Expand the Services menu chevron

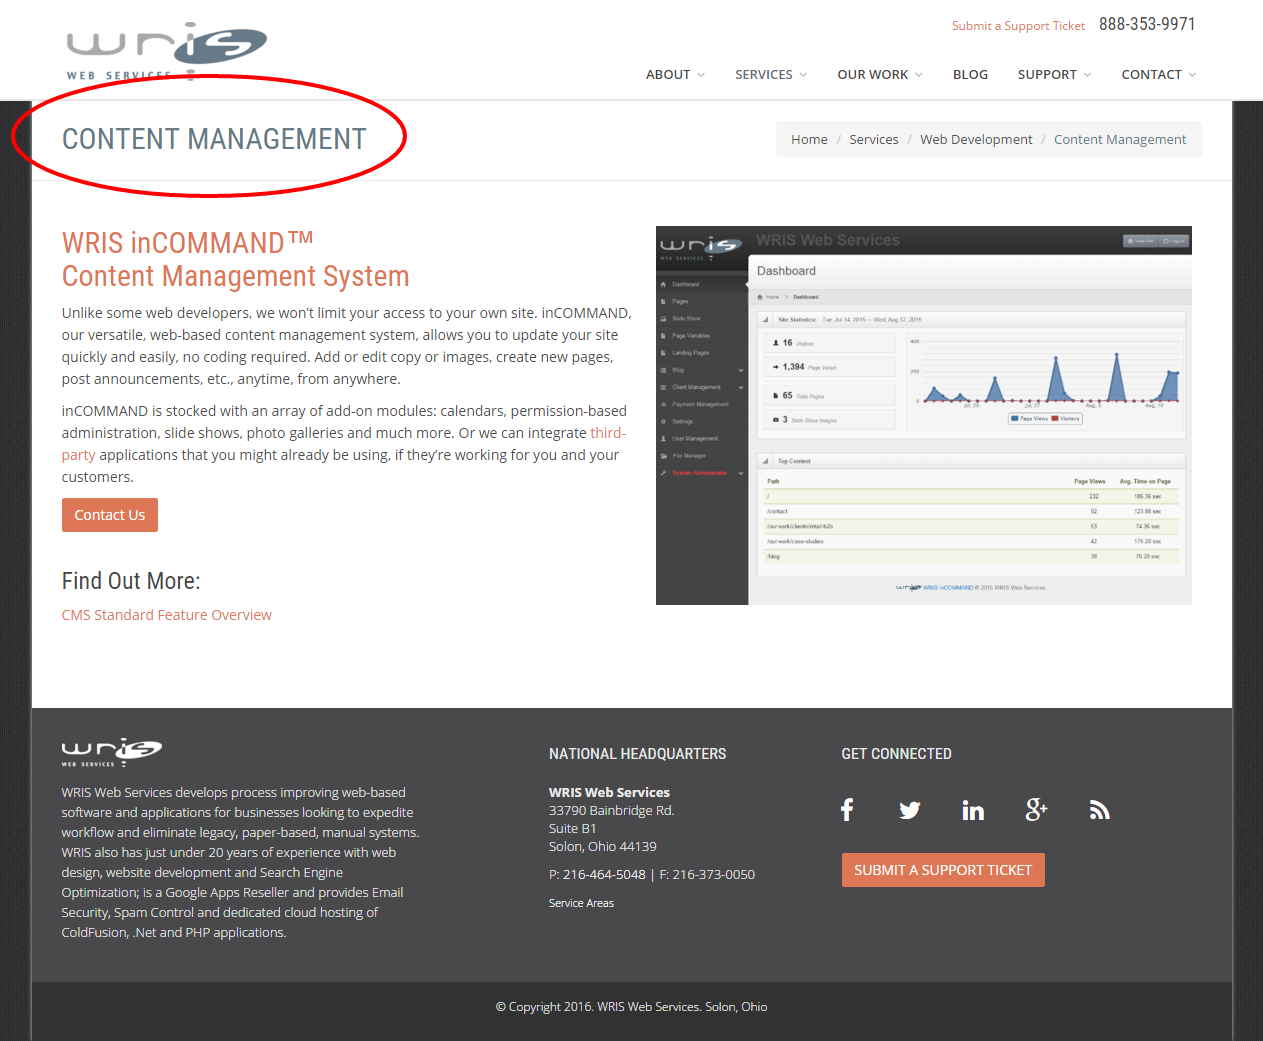(x=803, y=75)
